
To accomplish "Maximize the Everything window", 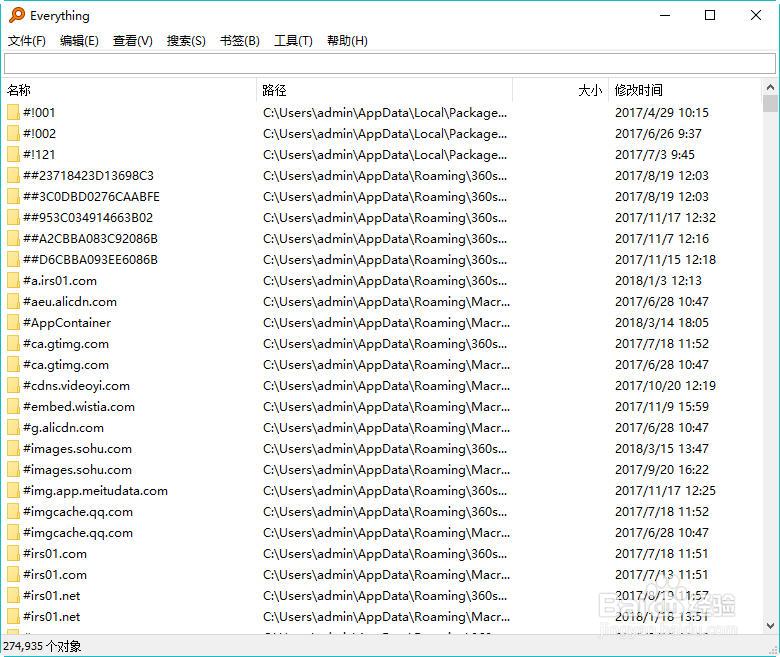I will 710,15.
